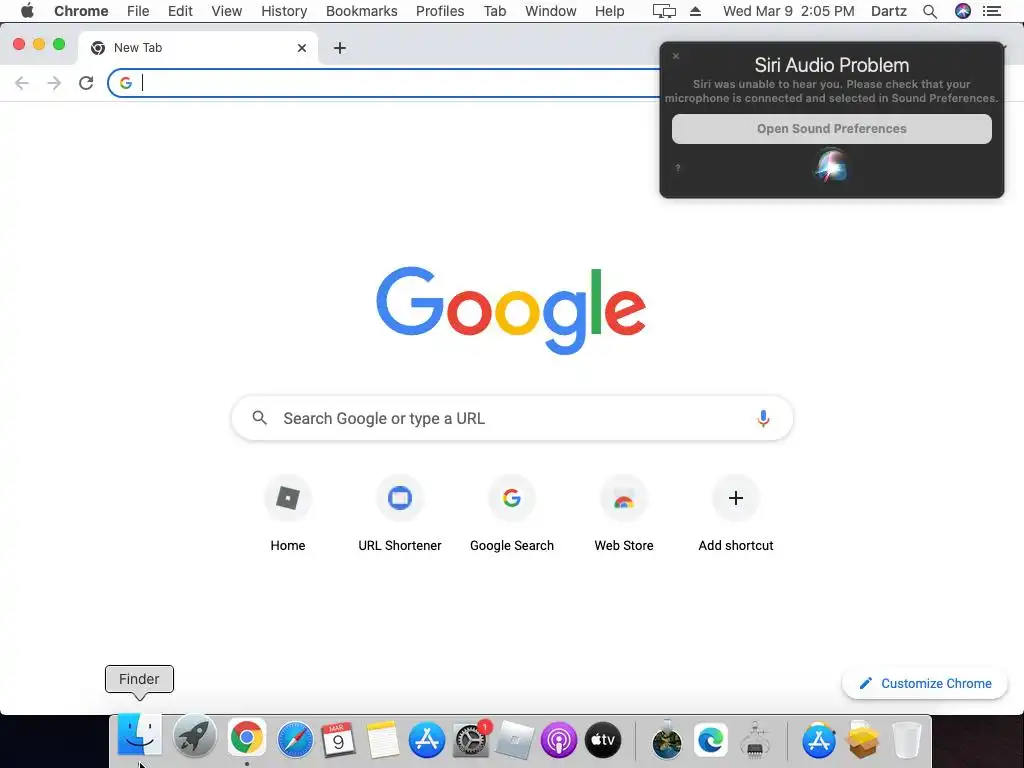Viewport: 1024px width, 768px height.
Task: Open the yellow Notes icon in Dock
Action: coord(383,740)
